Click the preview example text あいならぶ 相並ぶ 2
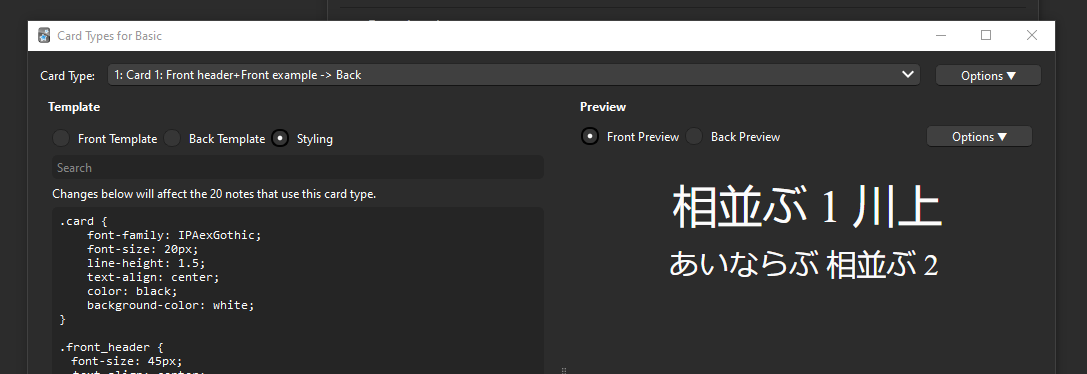Viewport: 1087px width, 374px height. [x=803, y=265]
